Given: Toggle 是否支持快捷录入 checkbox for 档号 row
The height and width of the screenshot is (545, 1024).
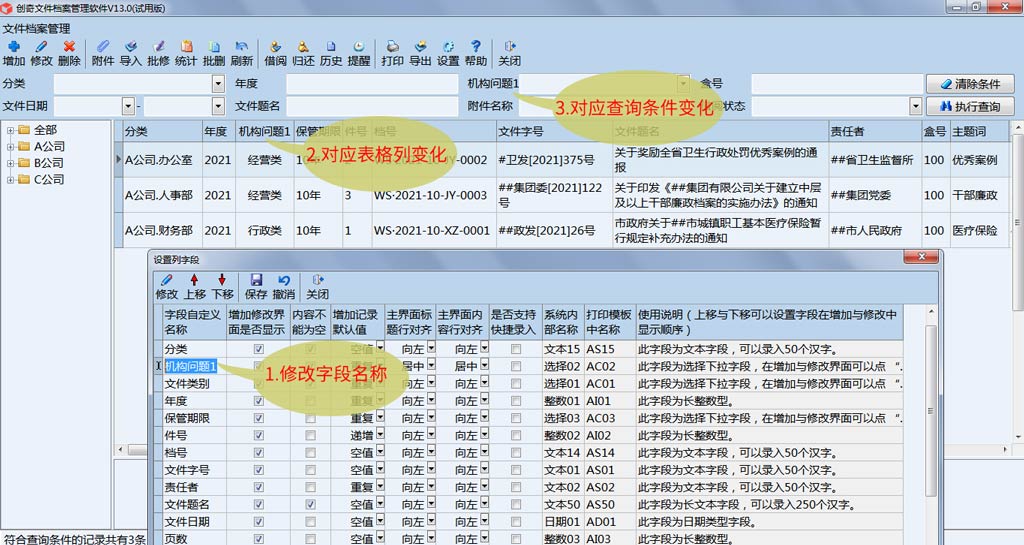Looking at the screenshot, I should click(516, 453).
